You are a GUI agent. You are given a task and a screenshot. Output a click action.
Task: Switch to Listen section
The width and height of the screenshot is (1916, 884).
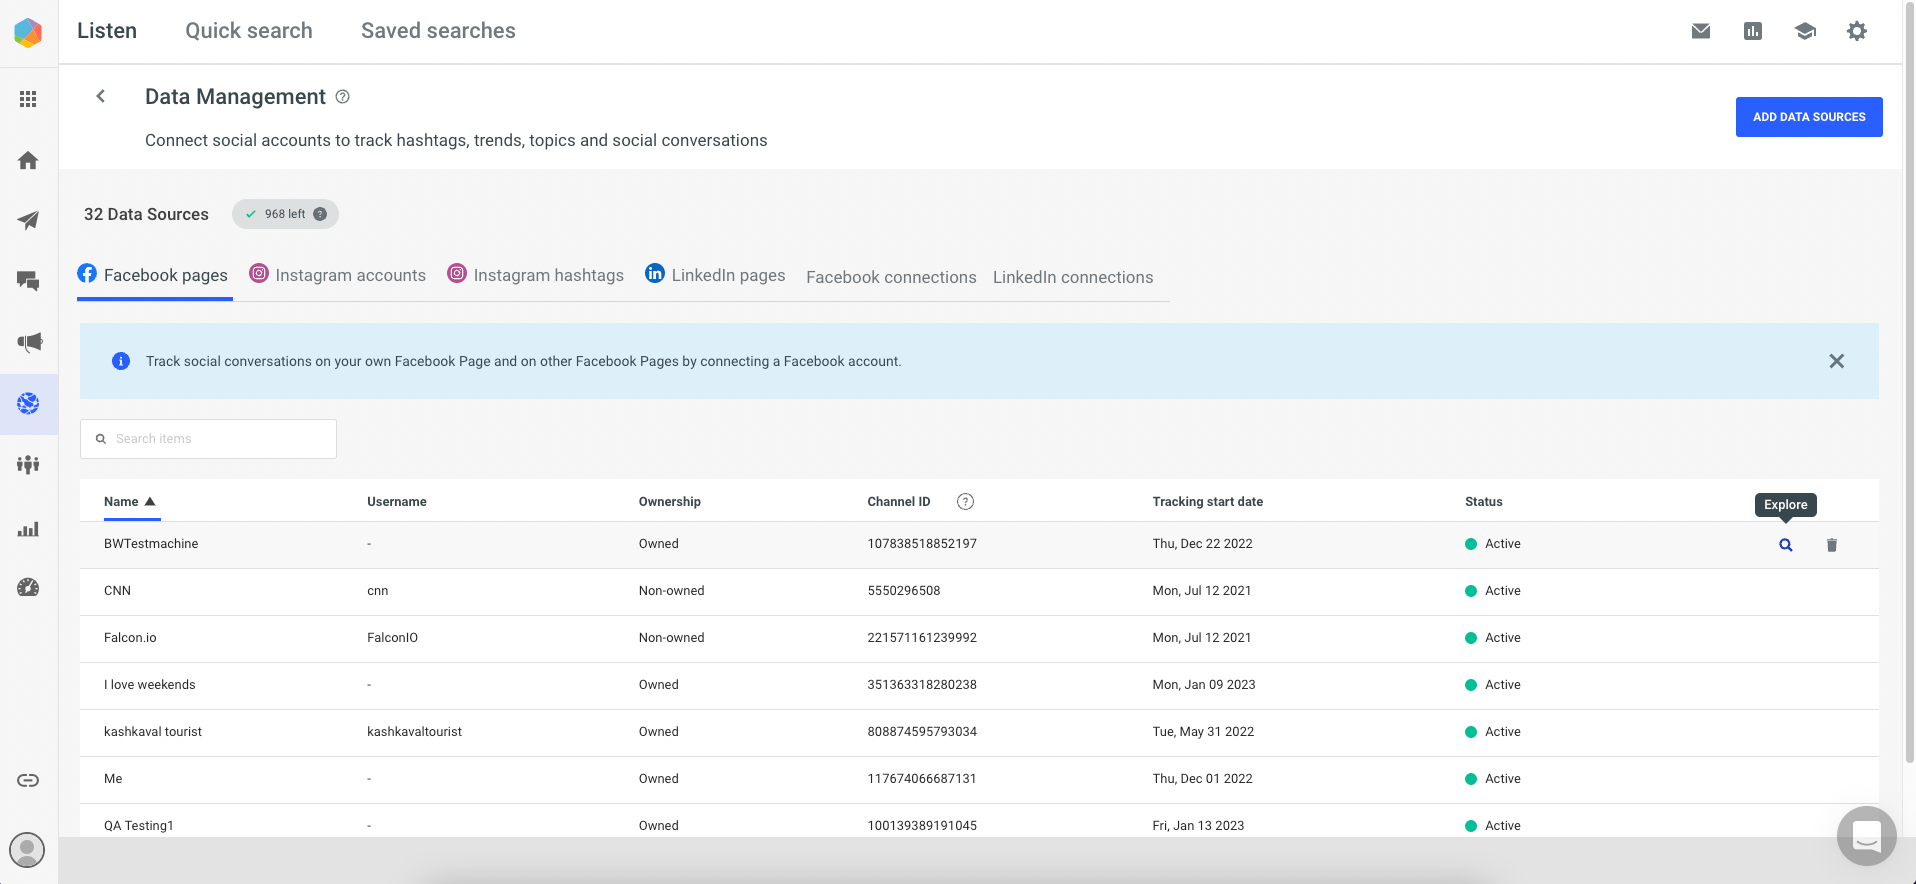pyautogui.click(x=107, y=31)
